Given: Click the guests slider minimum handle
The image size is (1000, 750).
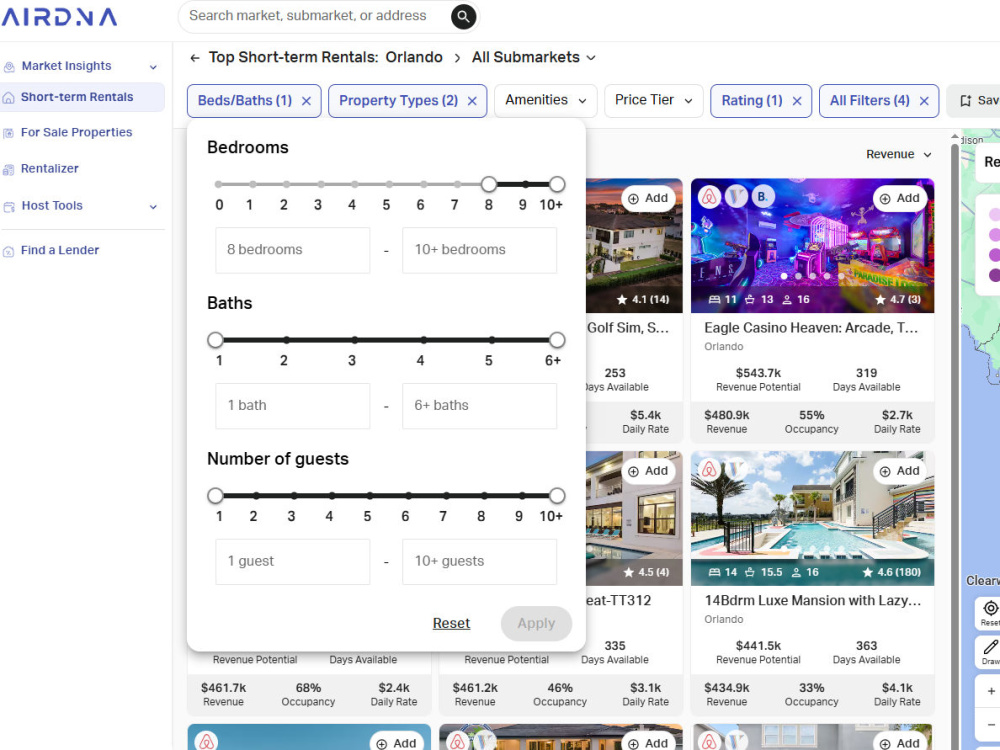Looking at the screenshot, I should click(x=216, y=496).
